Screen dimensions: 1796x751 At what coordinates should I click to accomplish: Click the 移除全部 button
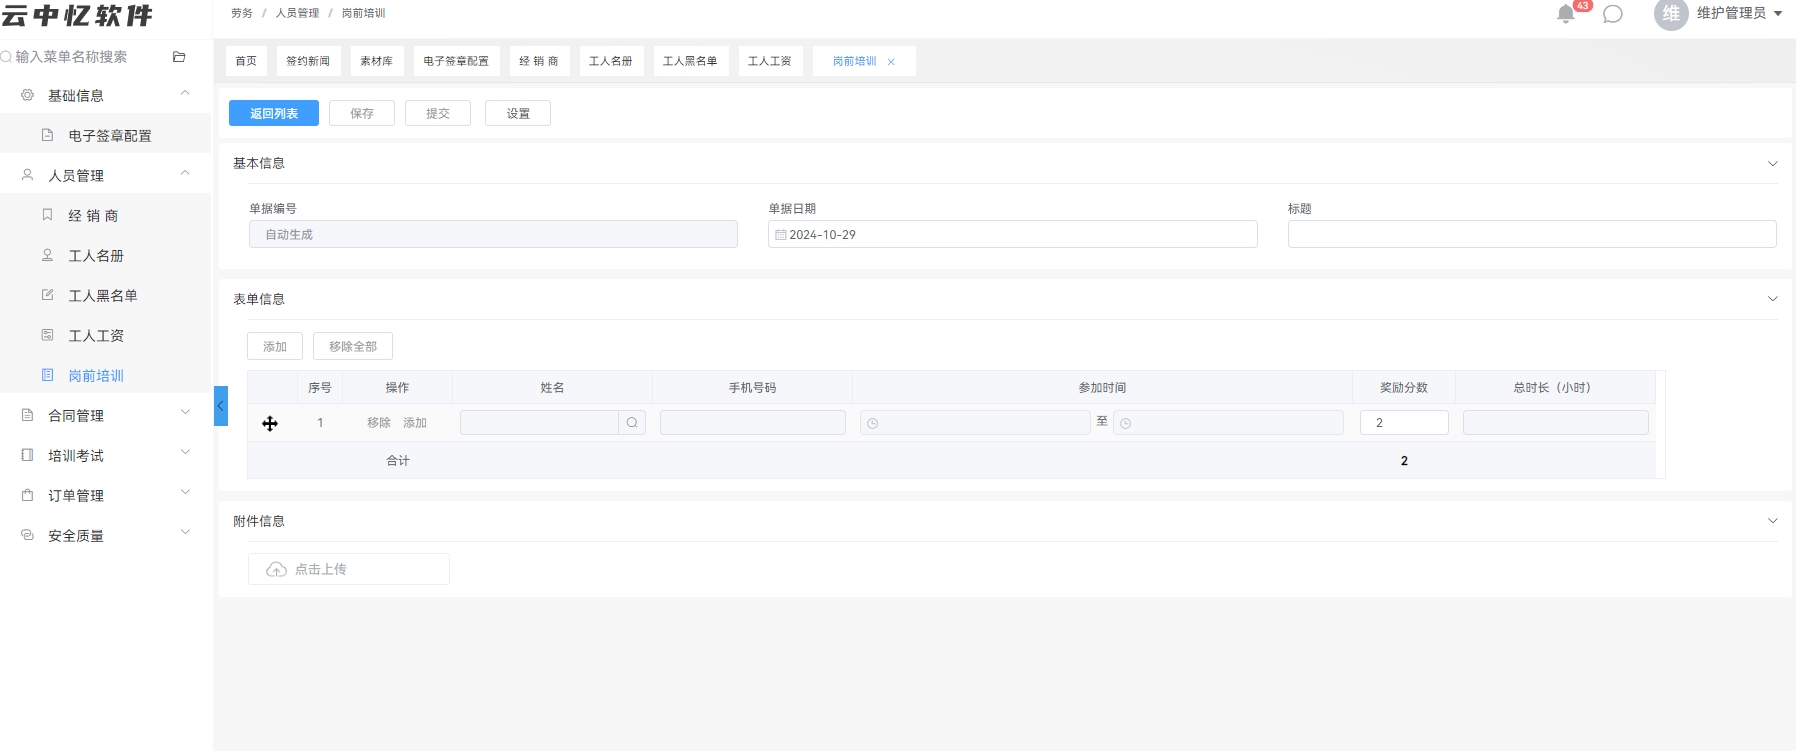(x=353, y=346)
